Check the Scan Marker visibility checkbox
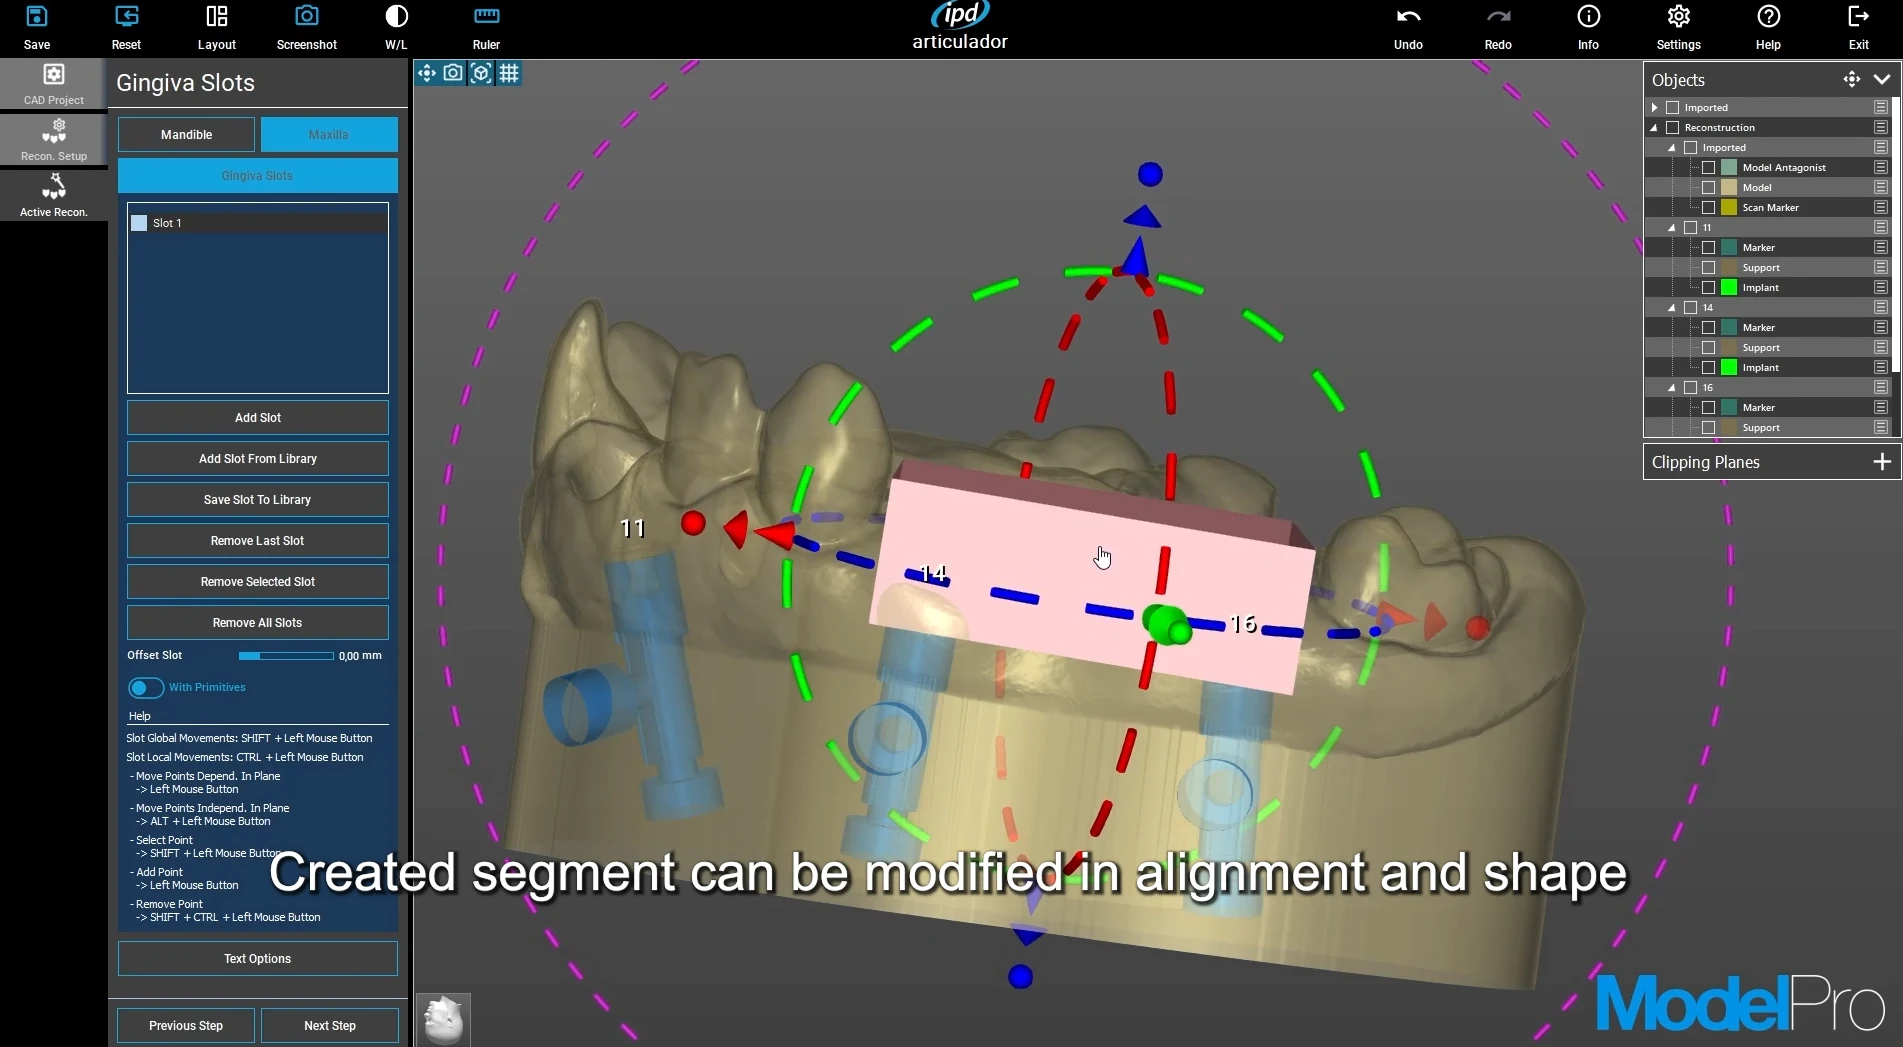 tap(1708, 208)
